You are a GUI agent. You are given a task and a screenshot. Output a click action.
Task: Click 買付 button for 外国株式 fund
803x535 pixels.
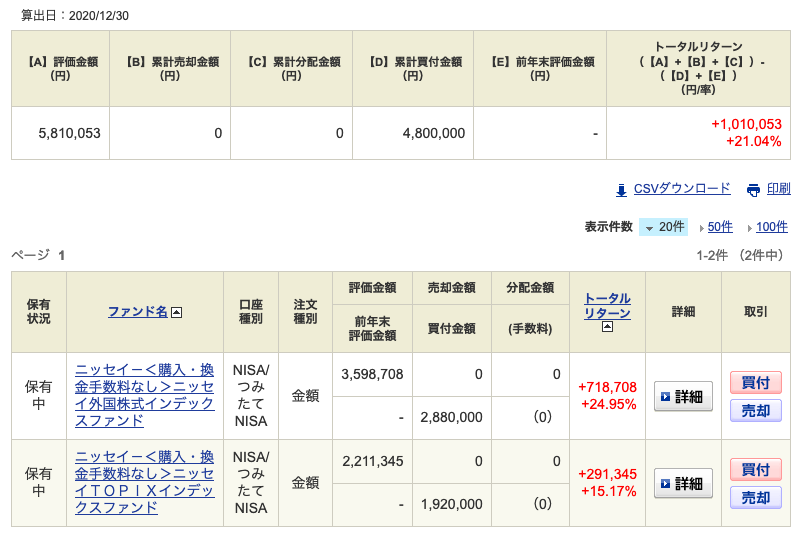coord(756,382)
